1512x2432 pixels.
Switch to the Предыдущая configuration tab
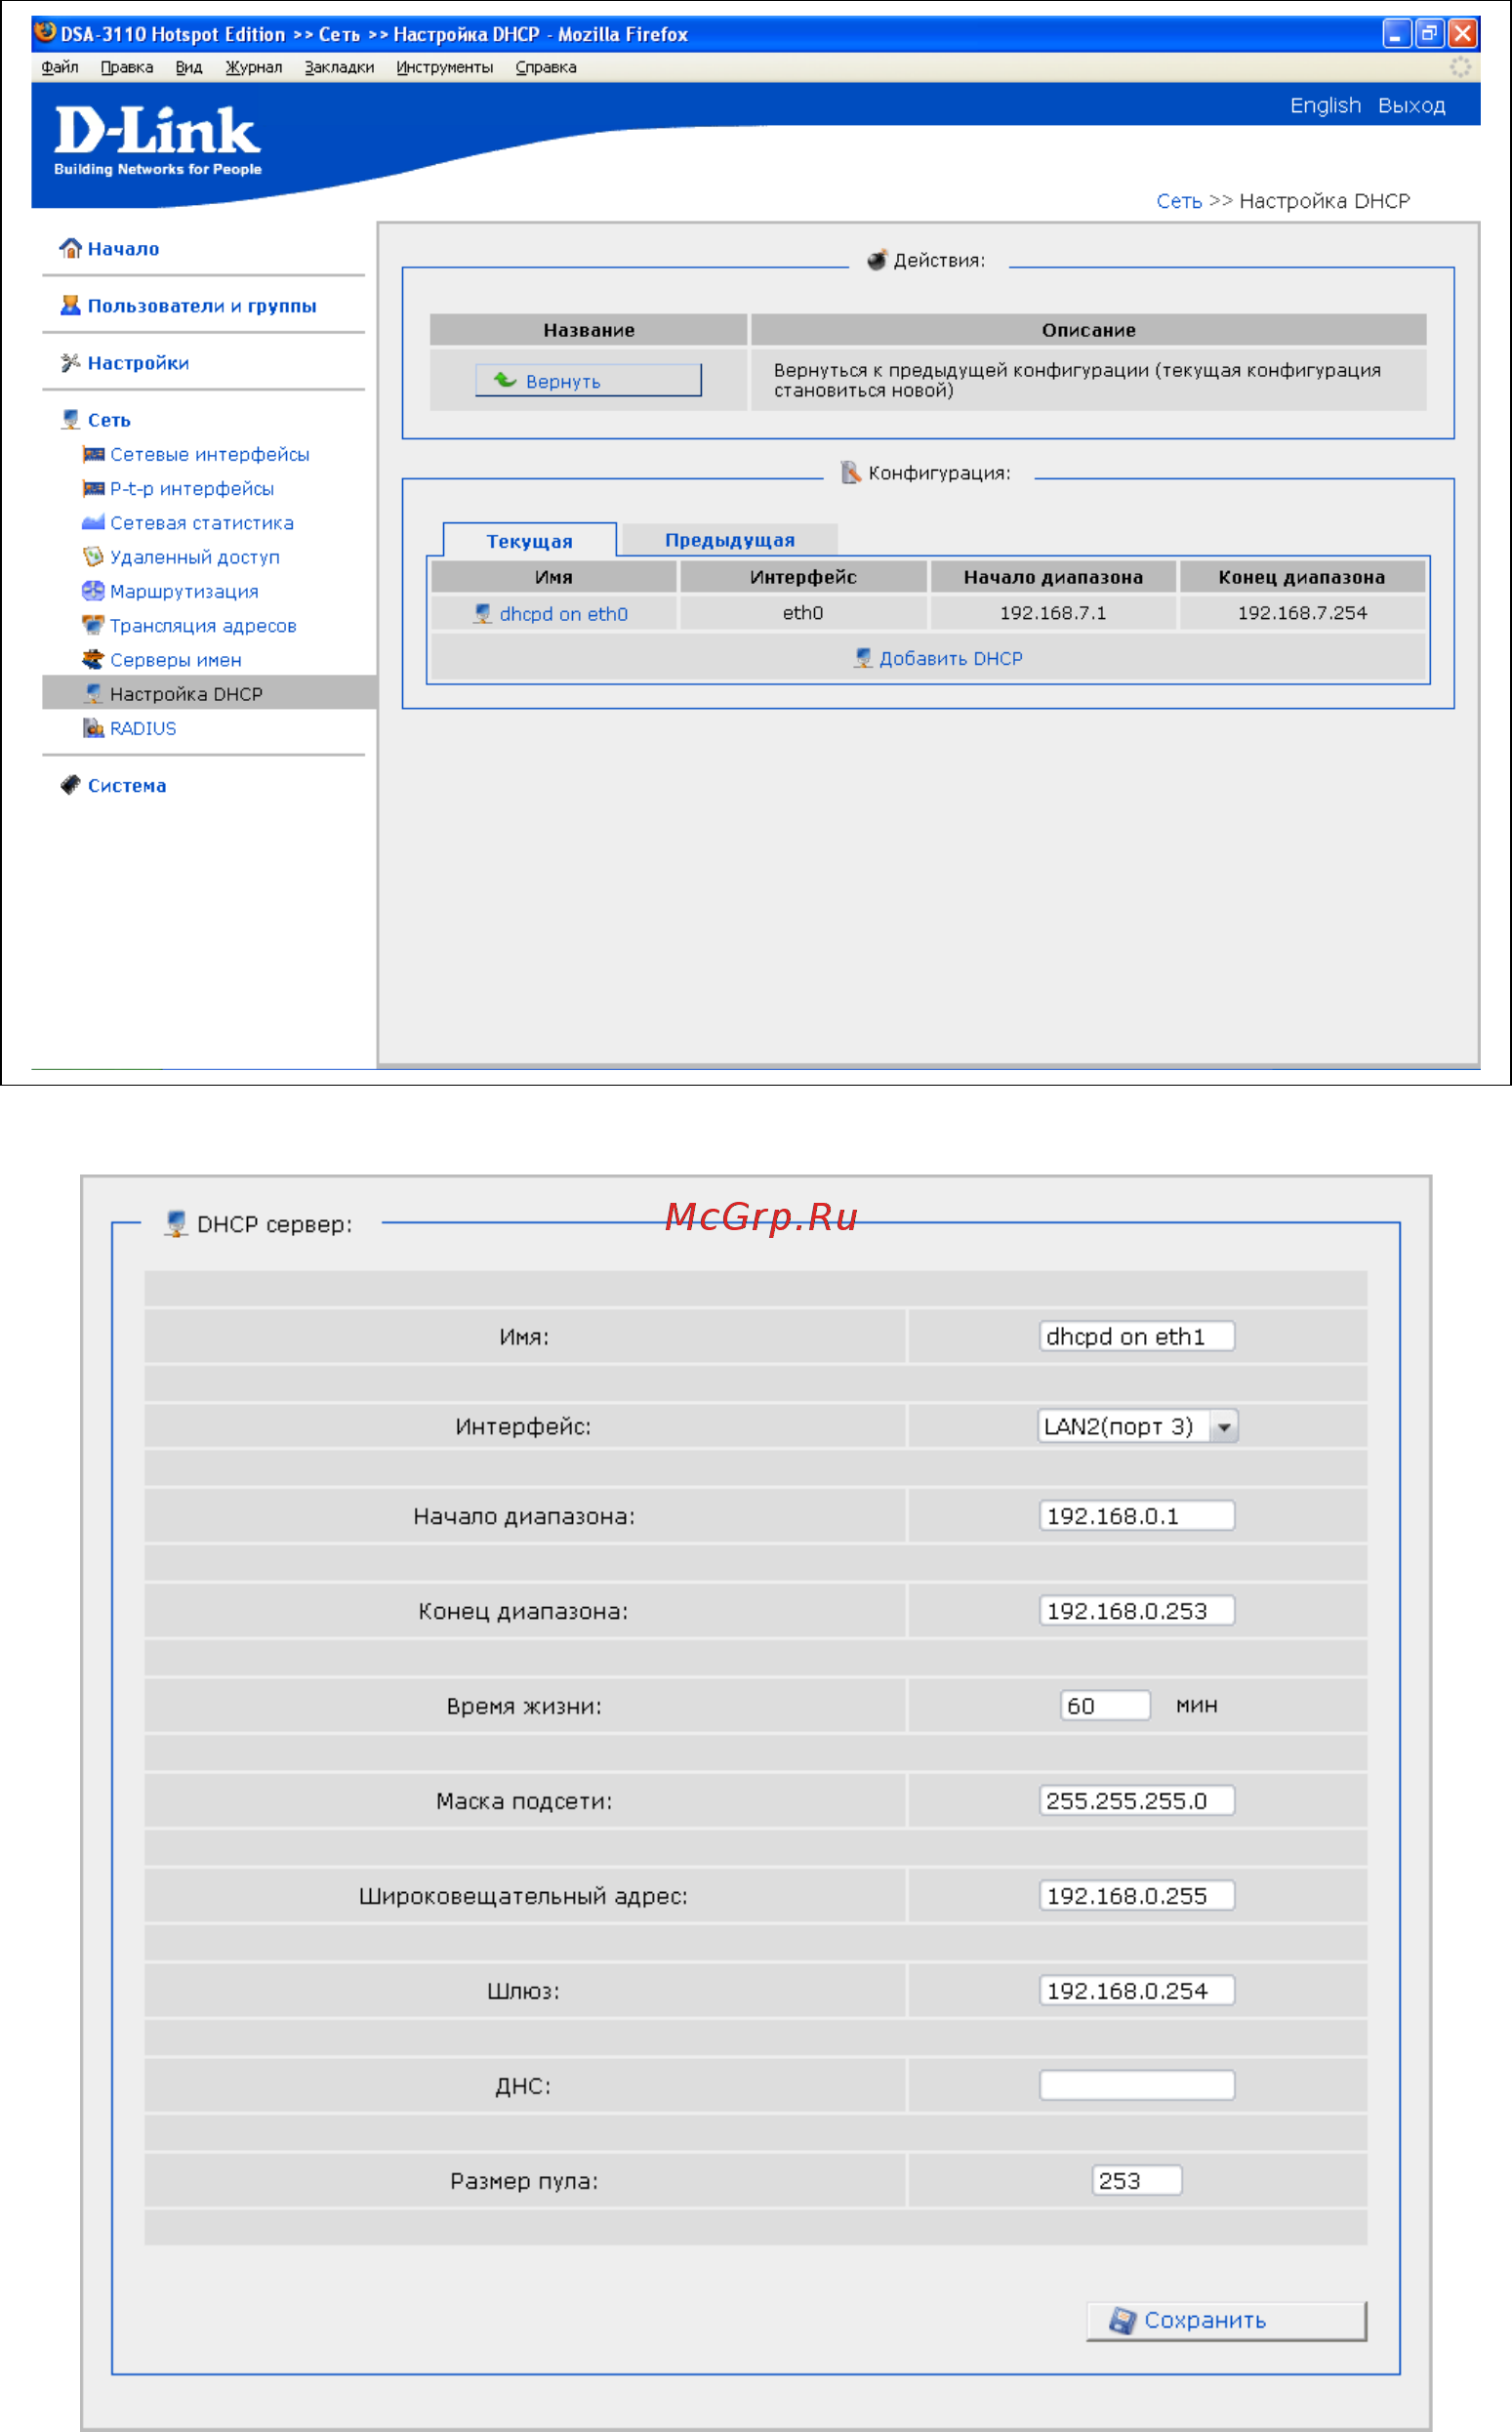tap(730, 539)
